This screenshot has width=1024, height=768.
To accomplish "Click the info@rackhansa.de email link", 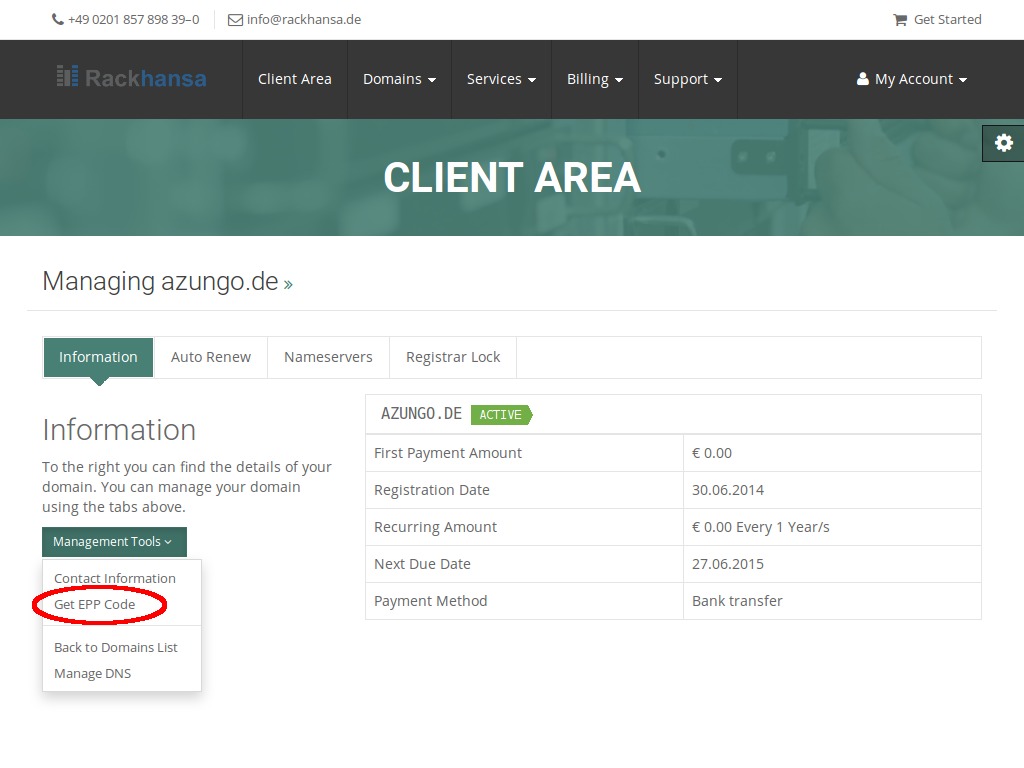I will pos(304,20).
